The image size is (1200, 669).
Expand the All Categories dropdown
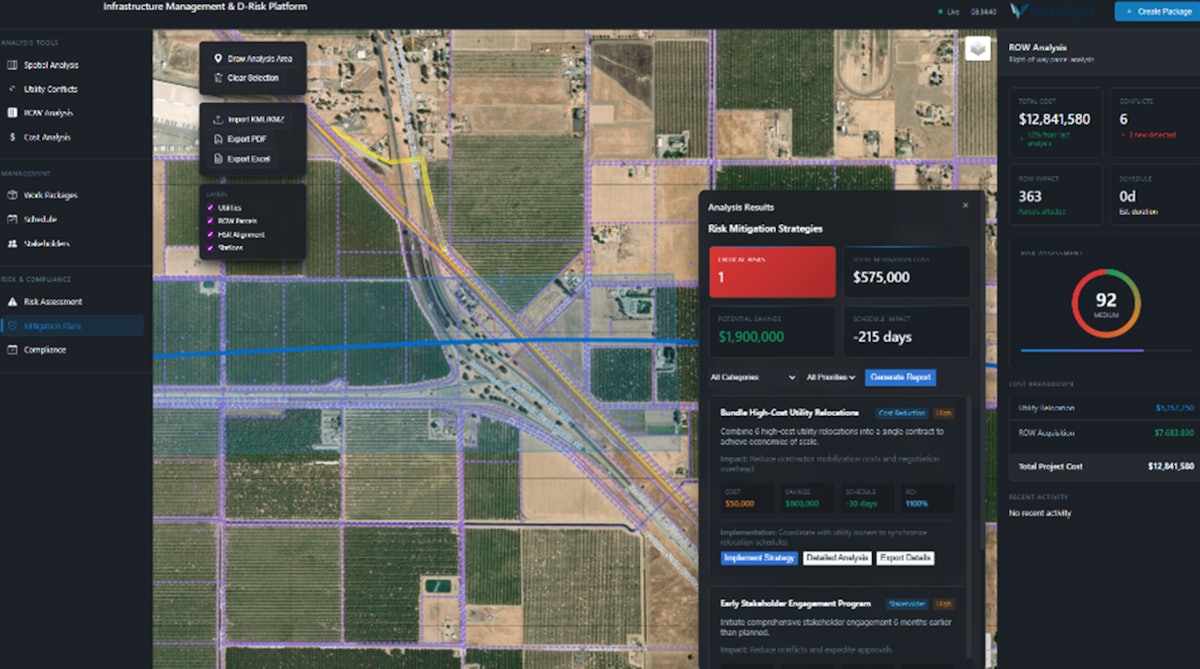coord(752,378)
